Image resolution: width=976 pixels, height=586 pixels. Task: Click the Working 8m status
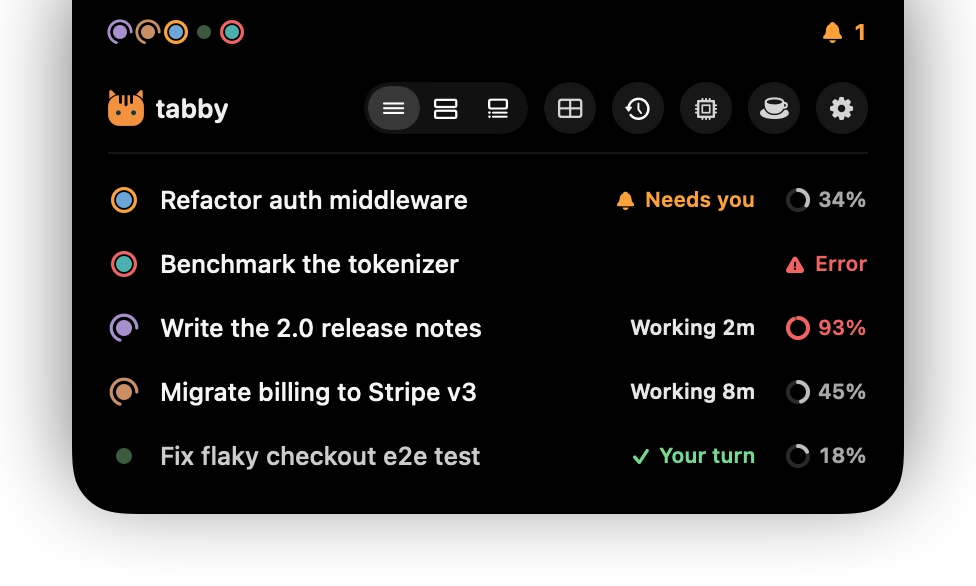click(x=692, y=392)
